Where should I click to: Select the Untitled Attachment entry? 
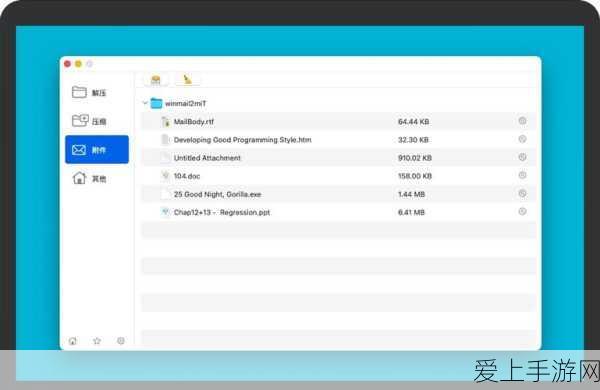tap(207, 158)
